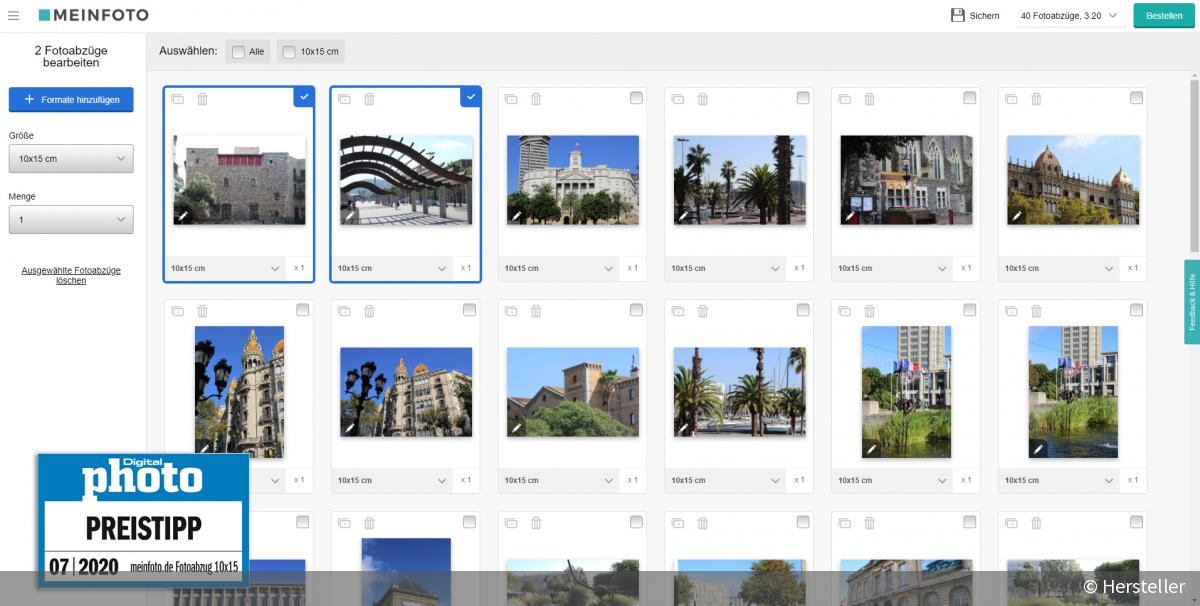The height and width of the screenshot is (606, 1200).
Task: Open the hamburger menu
Action: tap(13, 15)
